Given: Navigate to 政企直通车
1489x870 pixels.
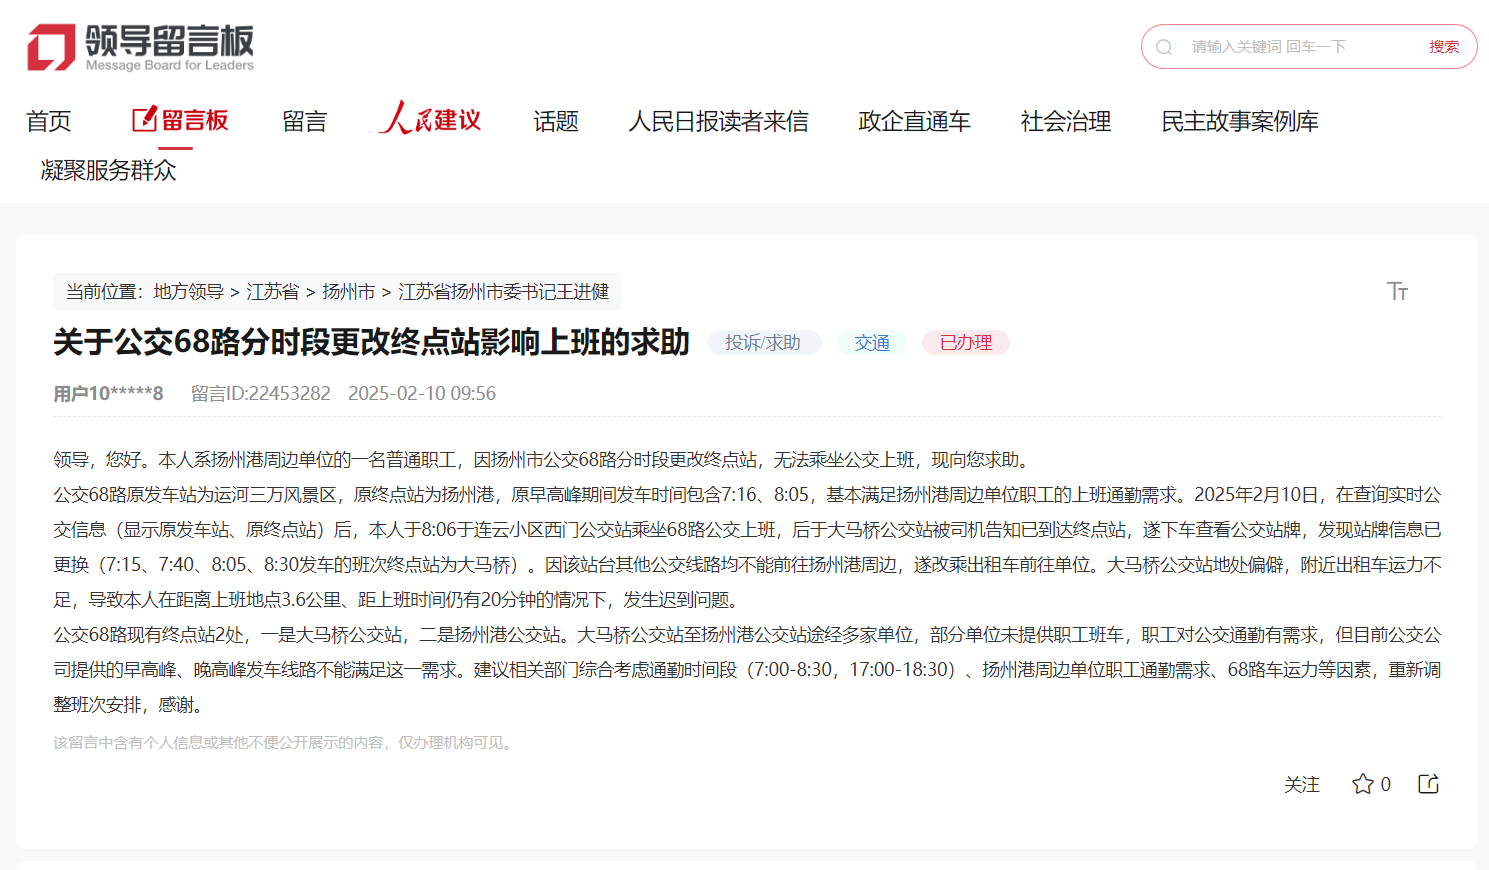Looking at the screenshot, I should tap(914, 121).
